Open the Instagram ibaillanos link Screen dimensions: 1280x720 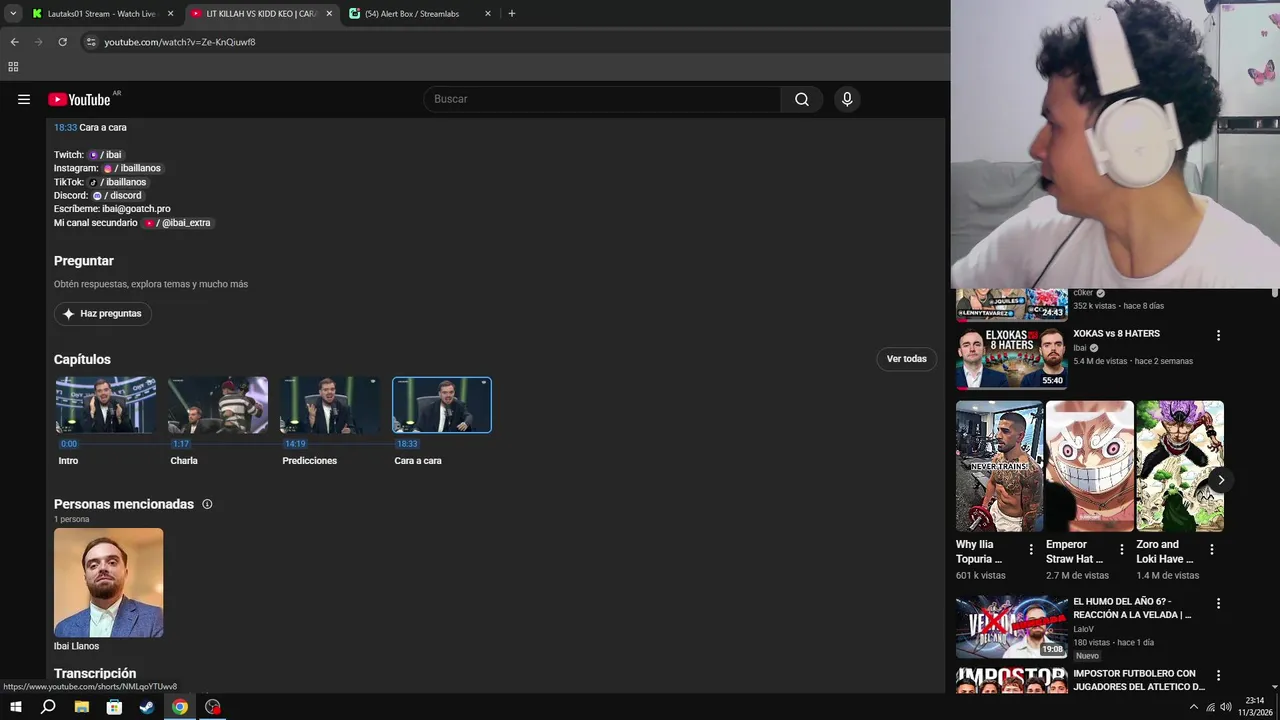(x=132, y=169)
